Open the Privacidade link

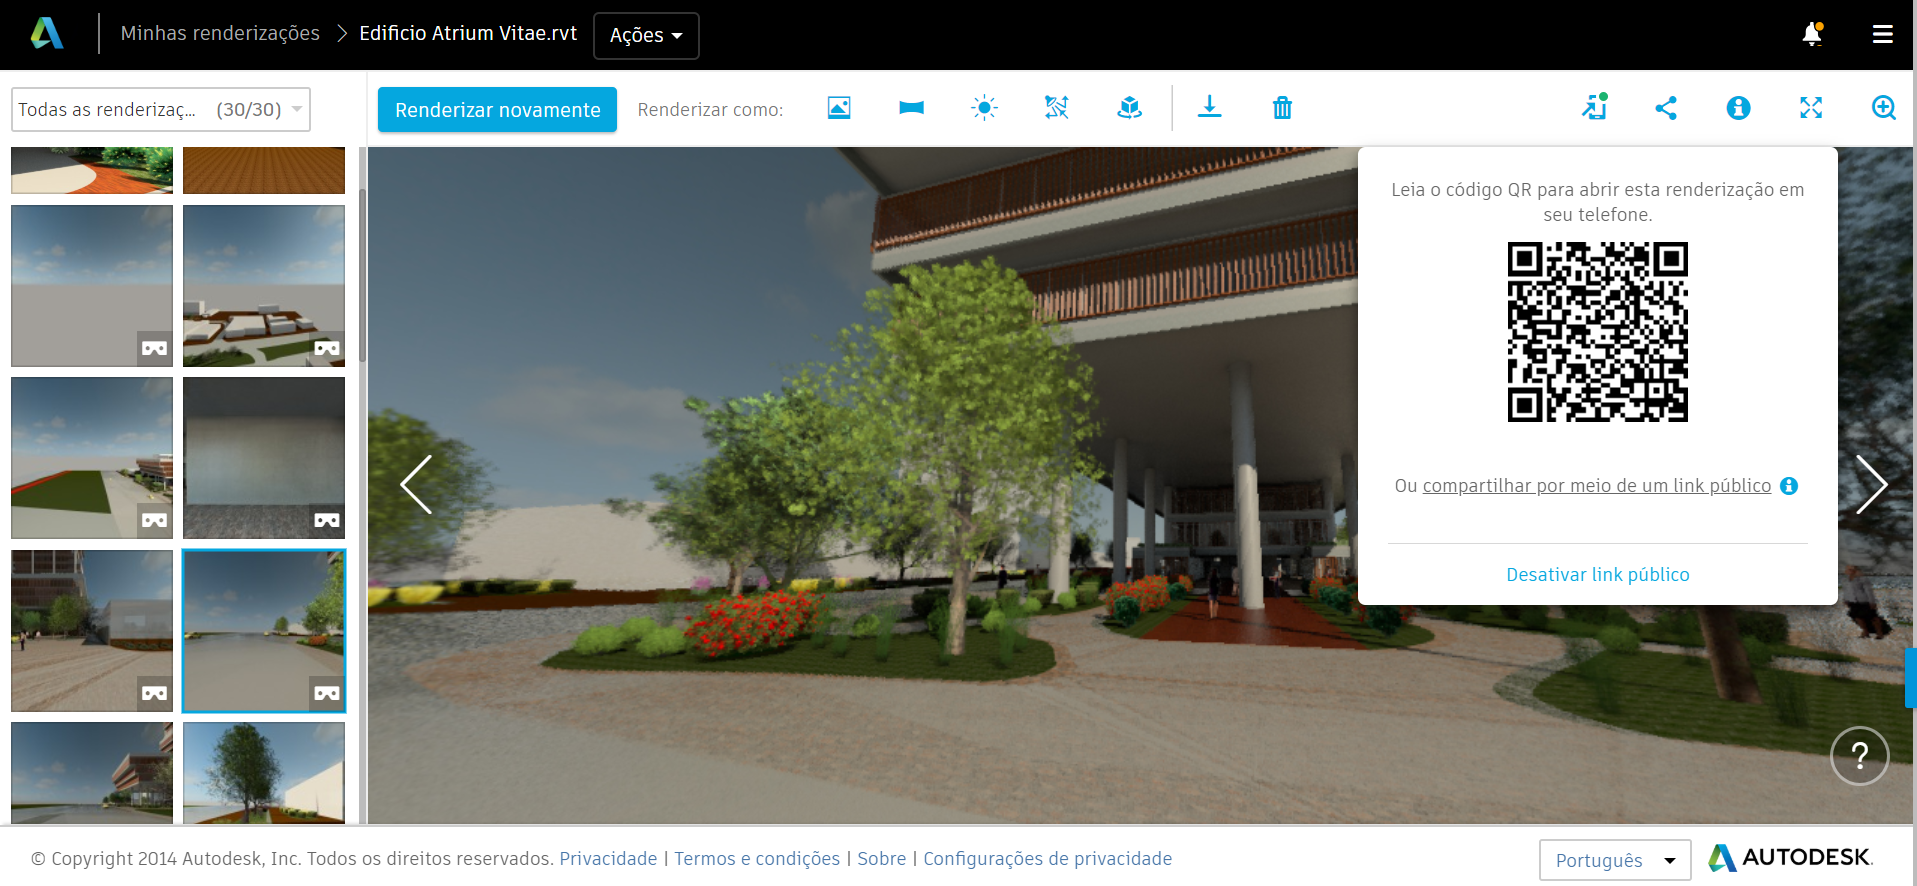pyautogui.click(x=608, y=859)
